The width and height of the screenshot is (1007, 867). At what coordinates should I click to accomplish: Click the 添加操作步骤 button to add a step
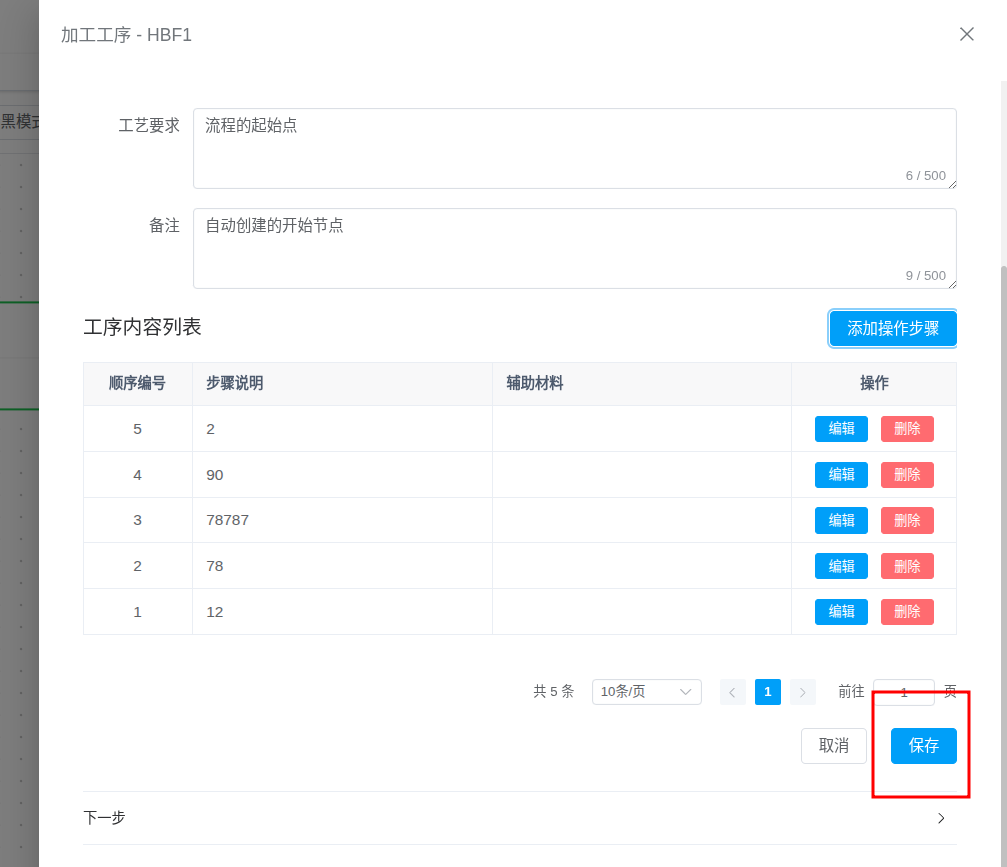892,328
